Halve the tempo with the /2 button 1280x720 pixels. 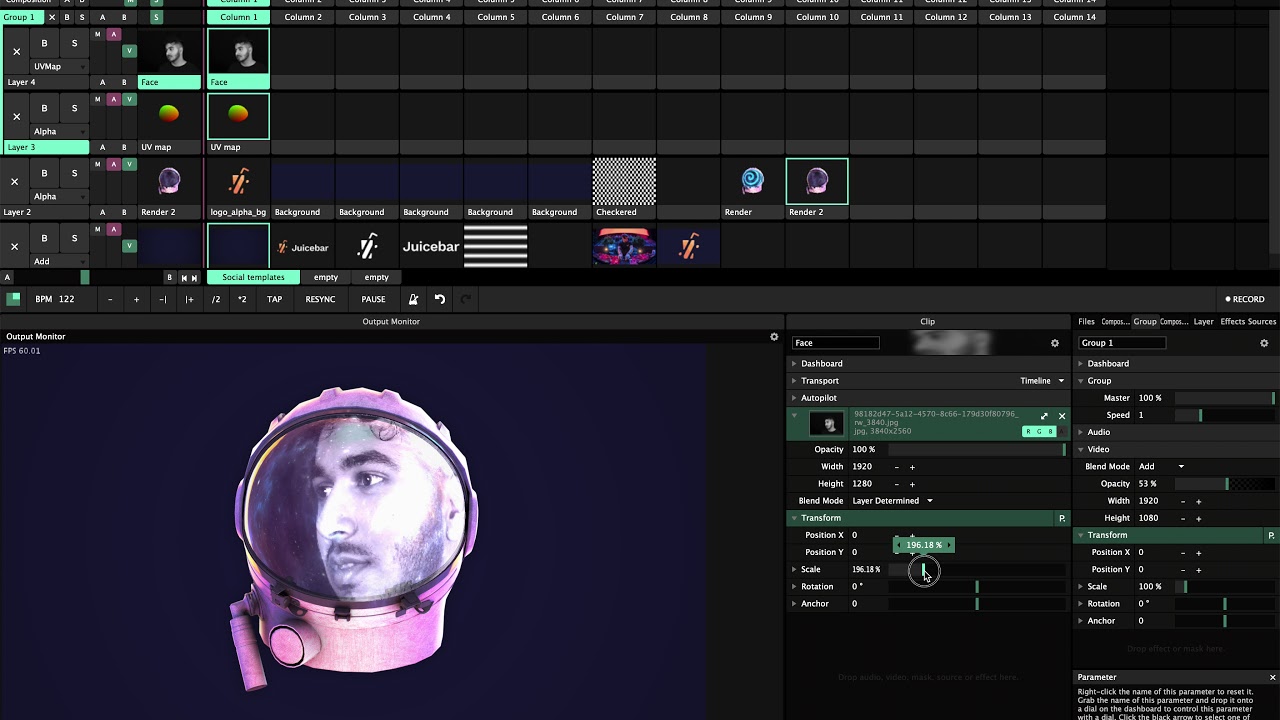tap(216, 299)
